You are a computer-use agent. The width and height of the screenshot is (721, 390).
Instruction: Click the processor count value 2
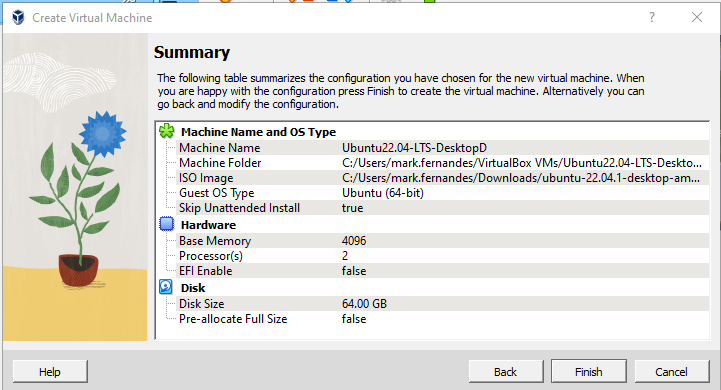345,256
